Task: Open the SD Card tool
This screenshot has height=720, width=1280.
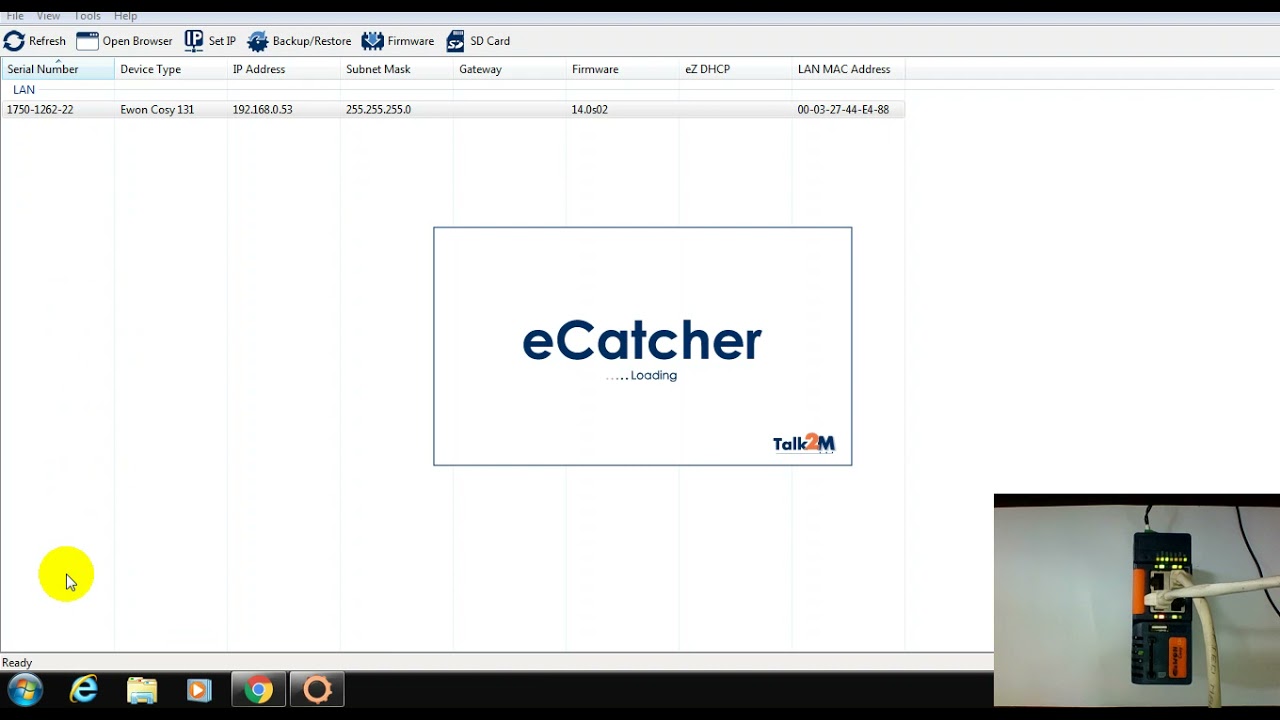Action: tap(478, 41)
